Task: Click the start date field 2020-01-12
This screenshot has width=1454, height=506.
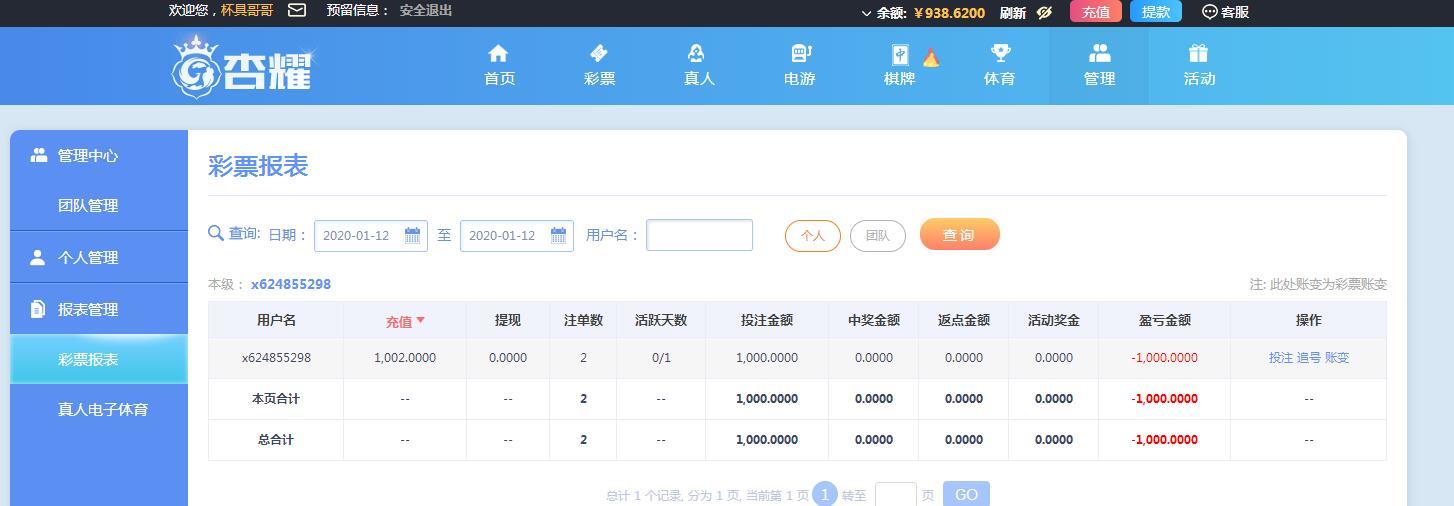Action: (371, 236)
